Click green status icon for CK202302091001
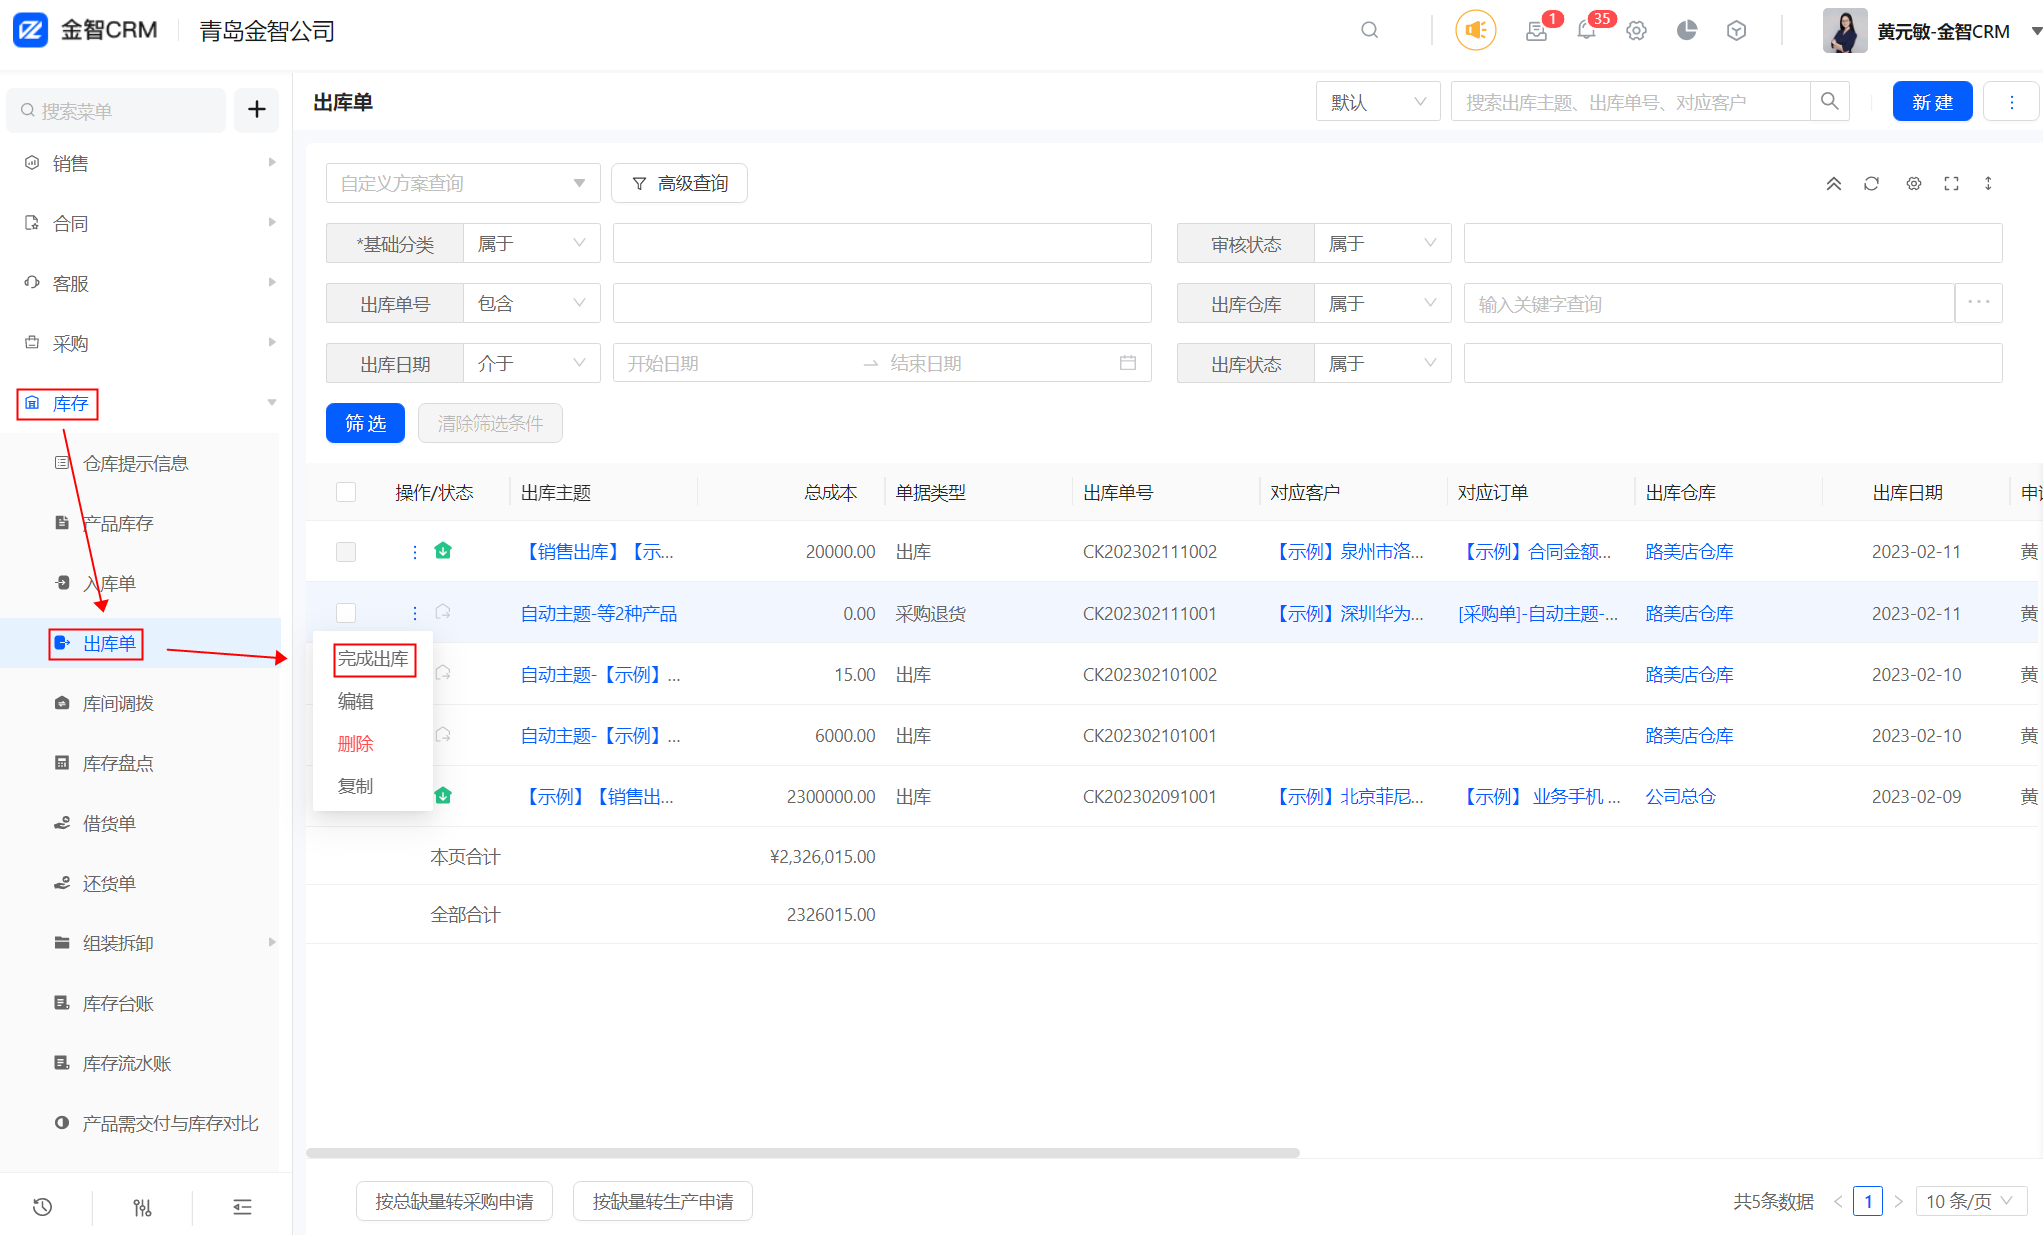2043x1235 pixels. click(x=443, y=796)
